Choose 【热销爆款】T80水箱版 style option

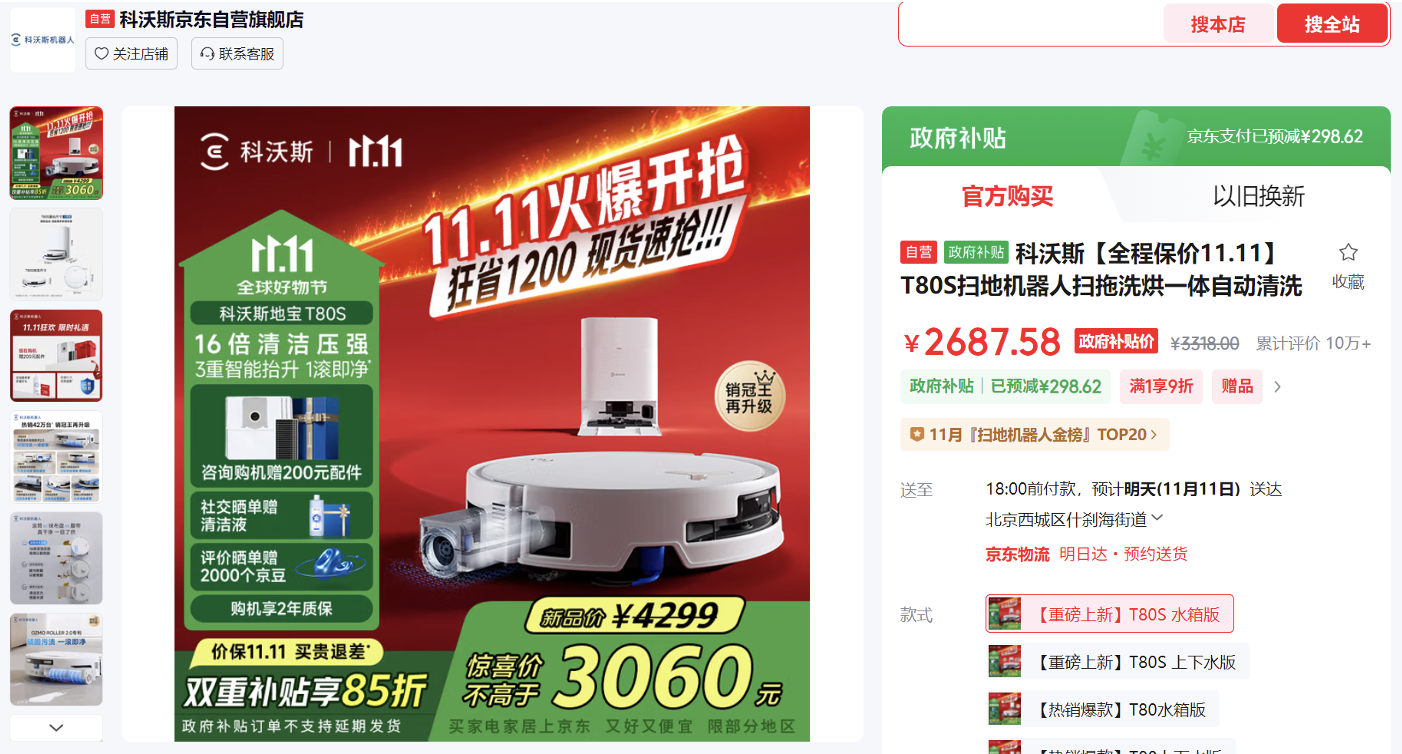pyautogui.click(x=1102, y=709)
